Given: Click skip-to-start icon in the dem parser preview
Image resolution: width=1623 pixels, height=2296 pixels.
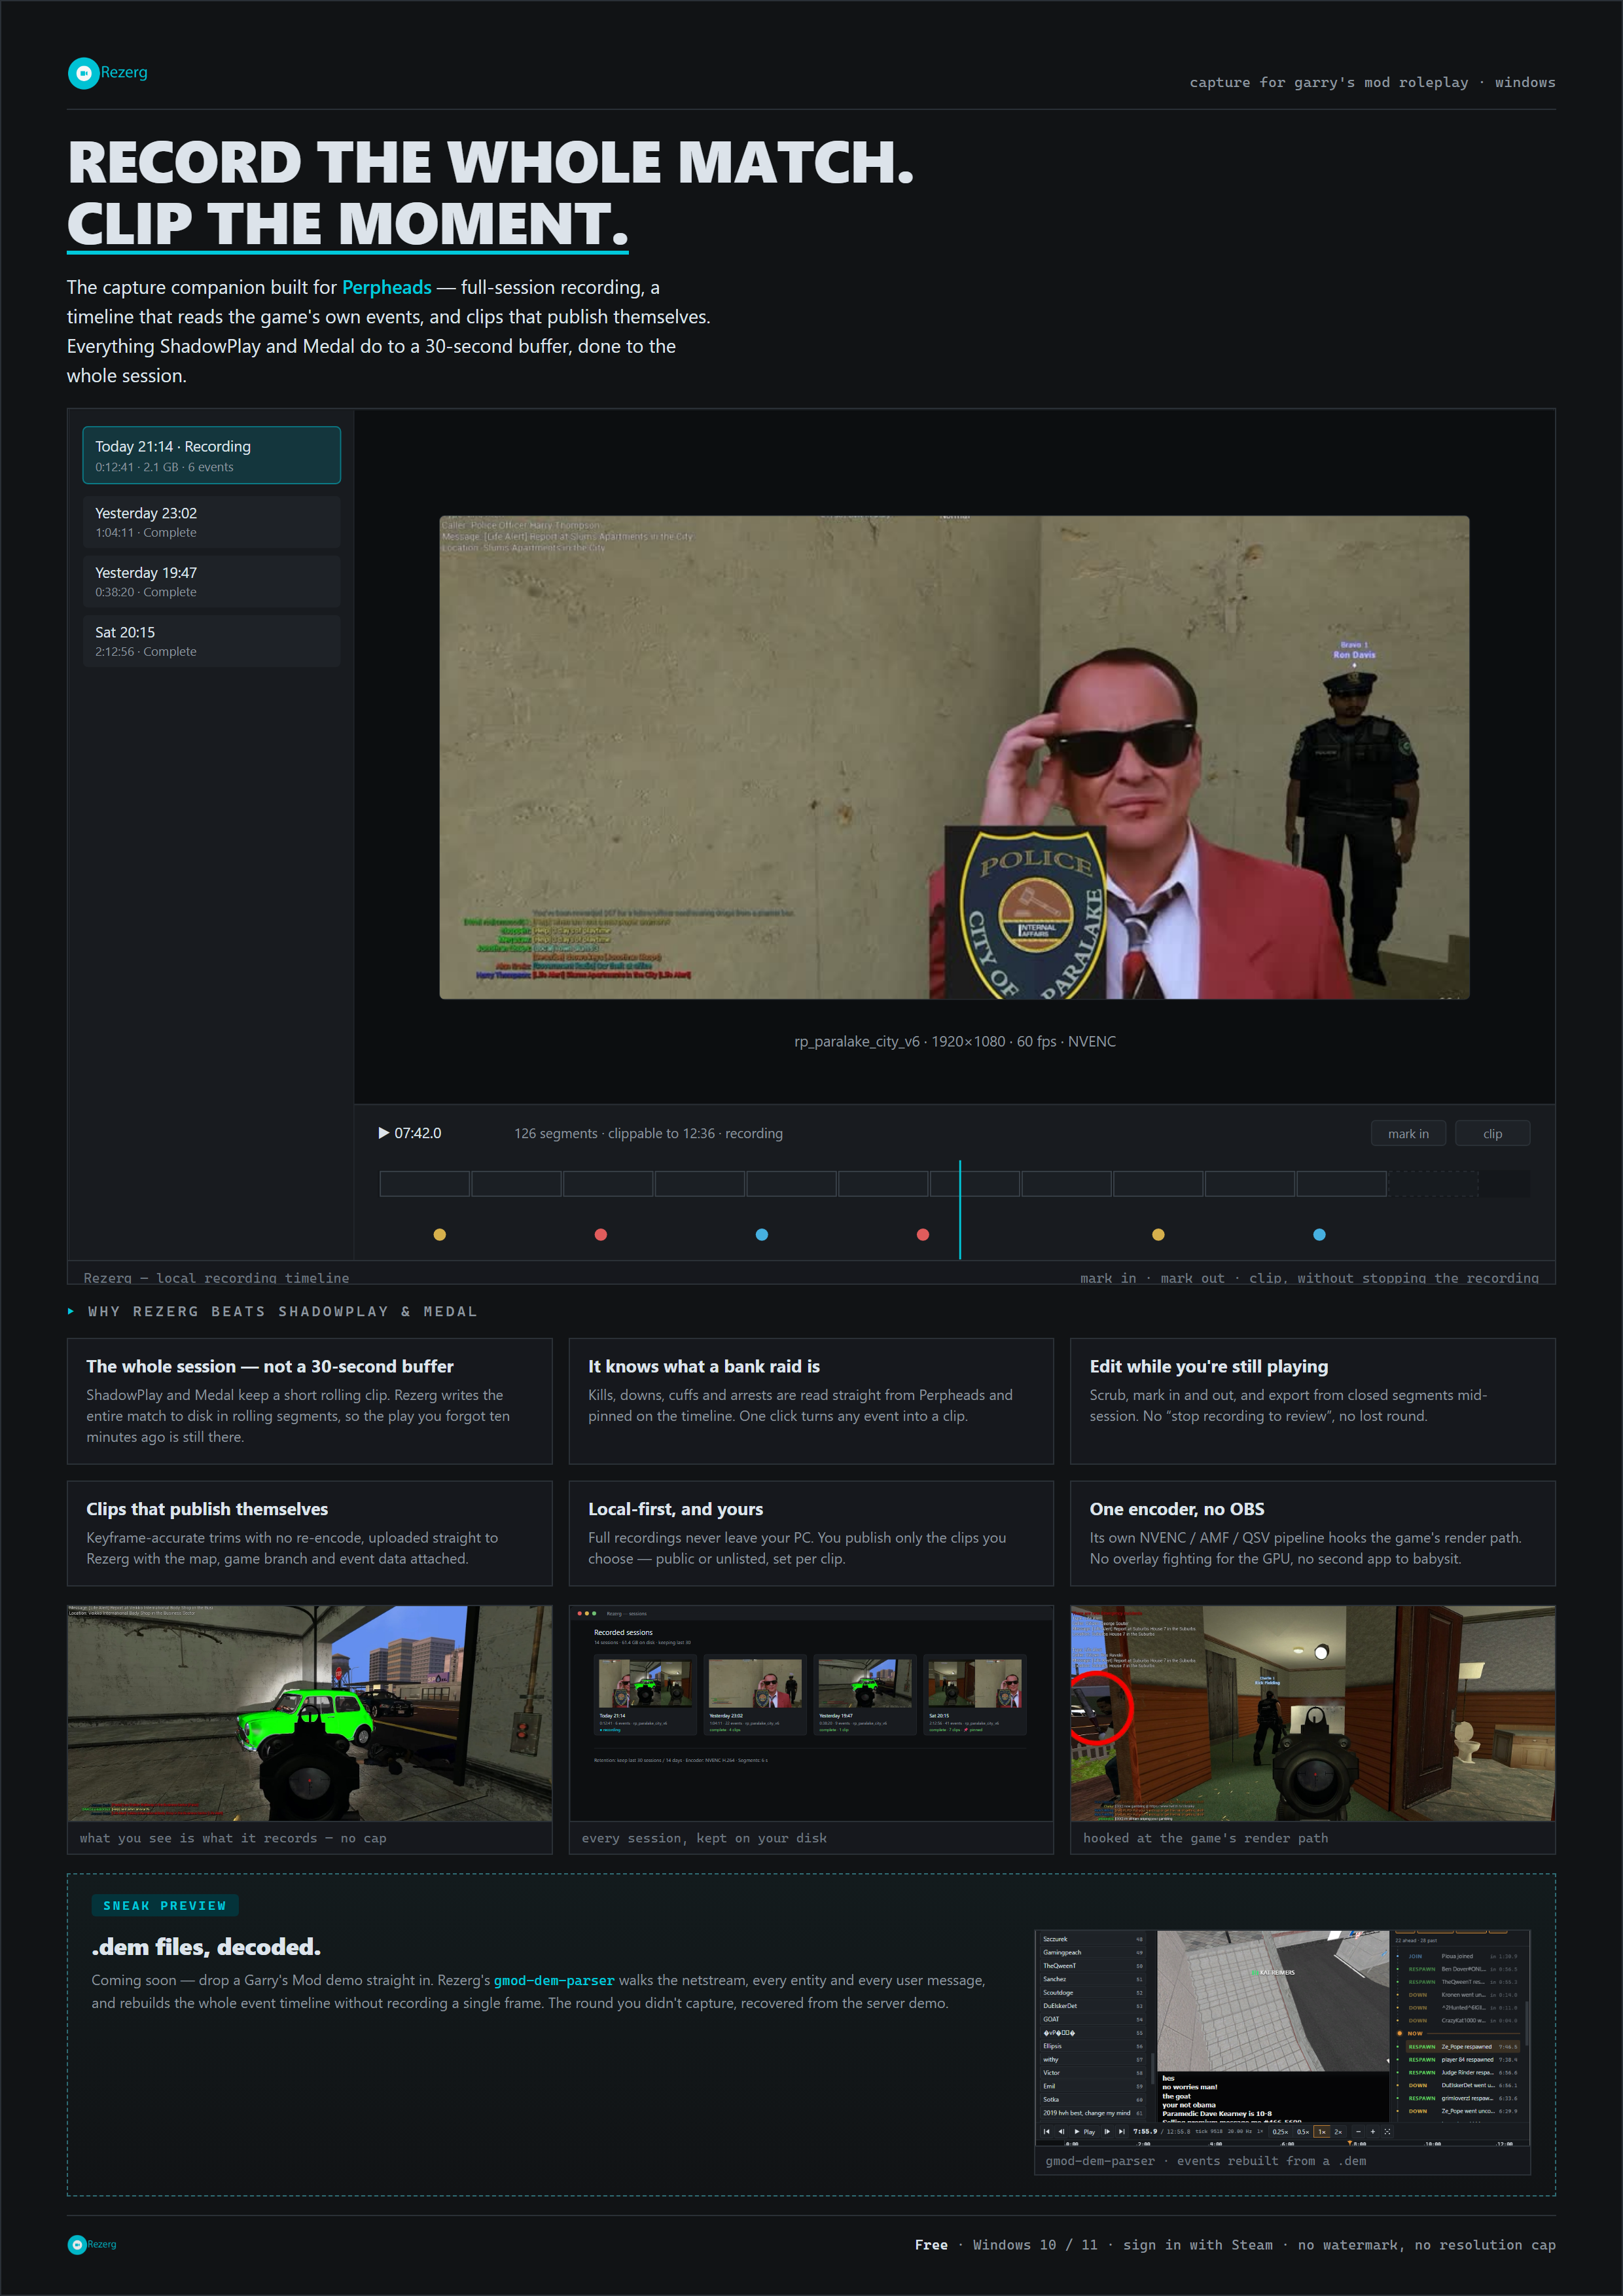Looking at the screenshot, I should pos(1047,2132).
